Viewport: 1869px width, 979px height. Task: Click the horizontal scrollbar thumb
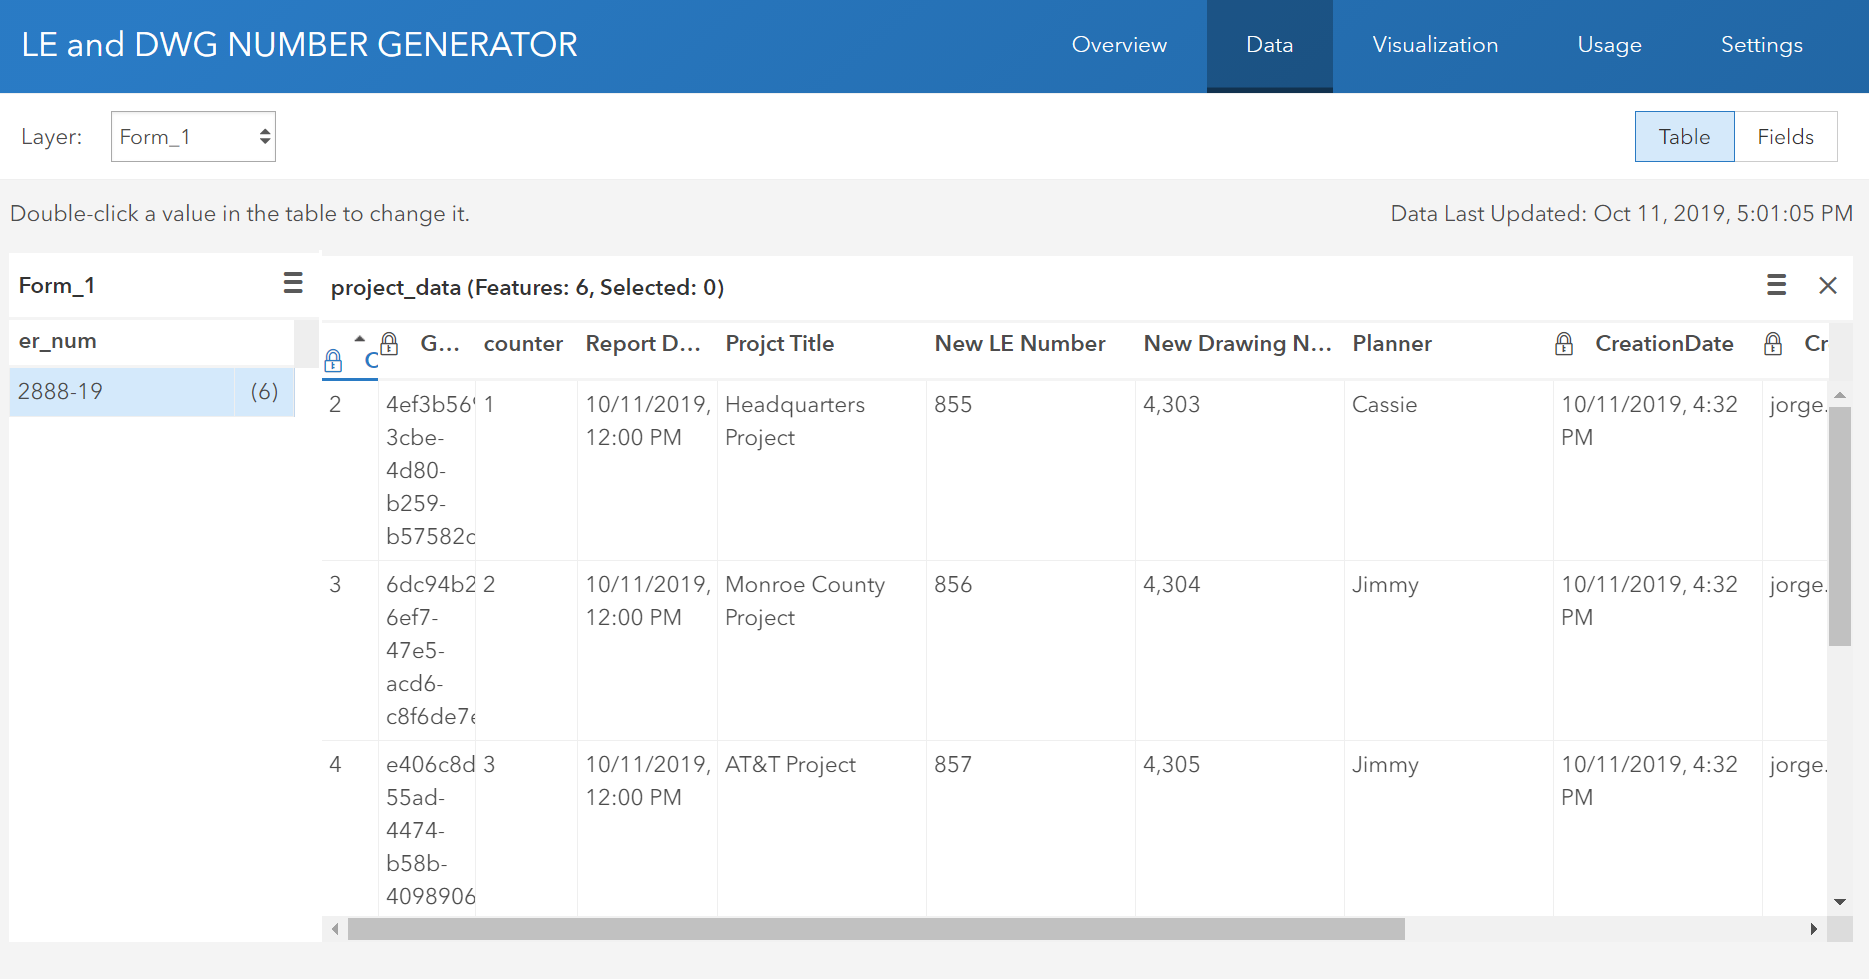click(x=875, y=929)
